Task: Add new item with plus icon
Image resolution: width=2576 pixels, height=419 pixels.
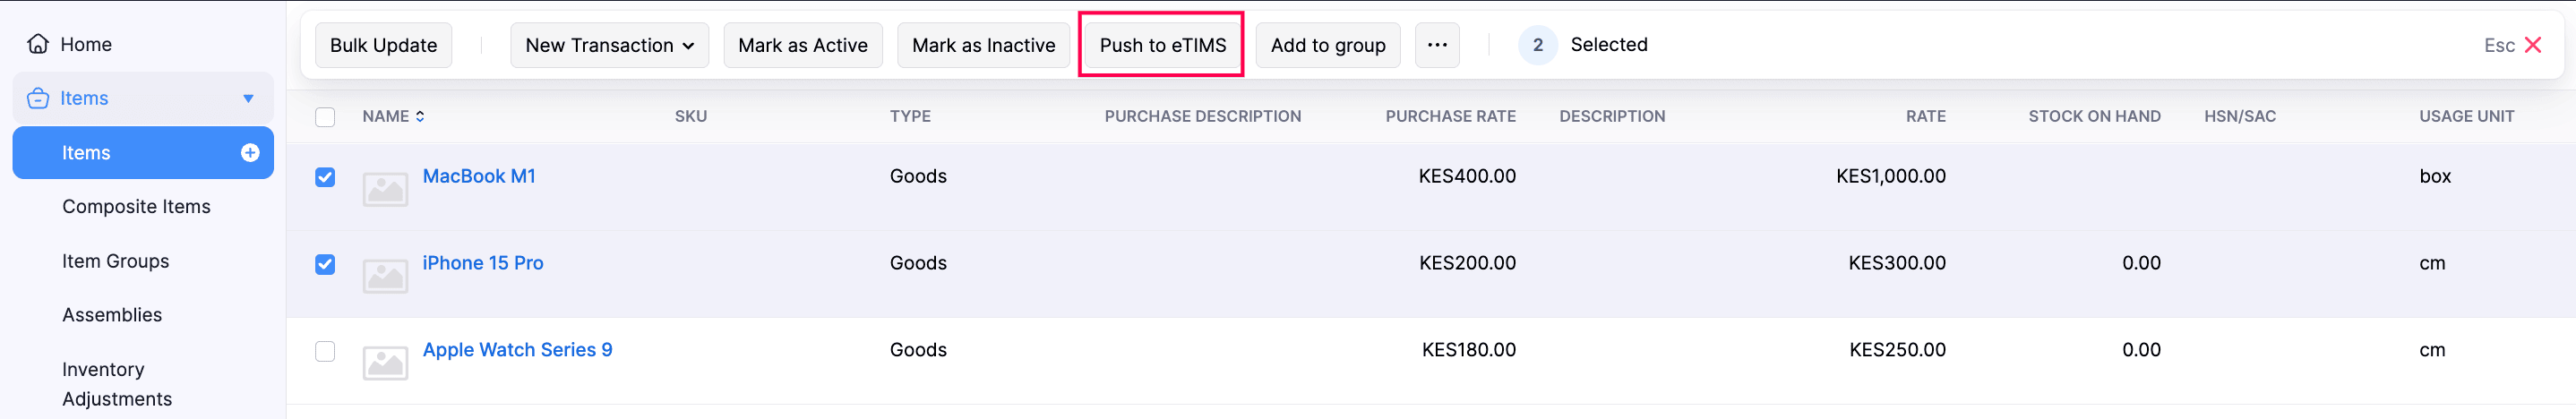Action: click(250, 153)
